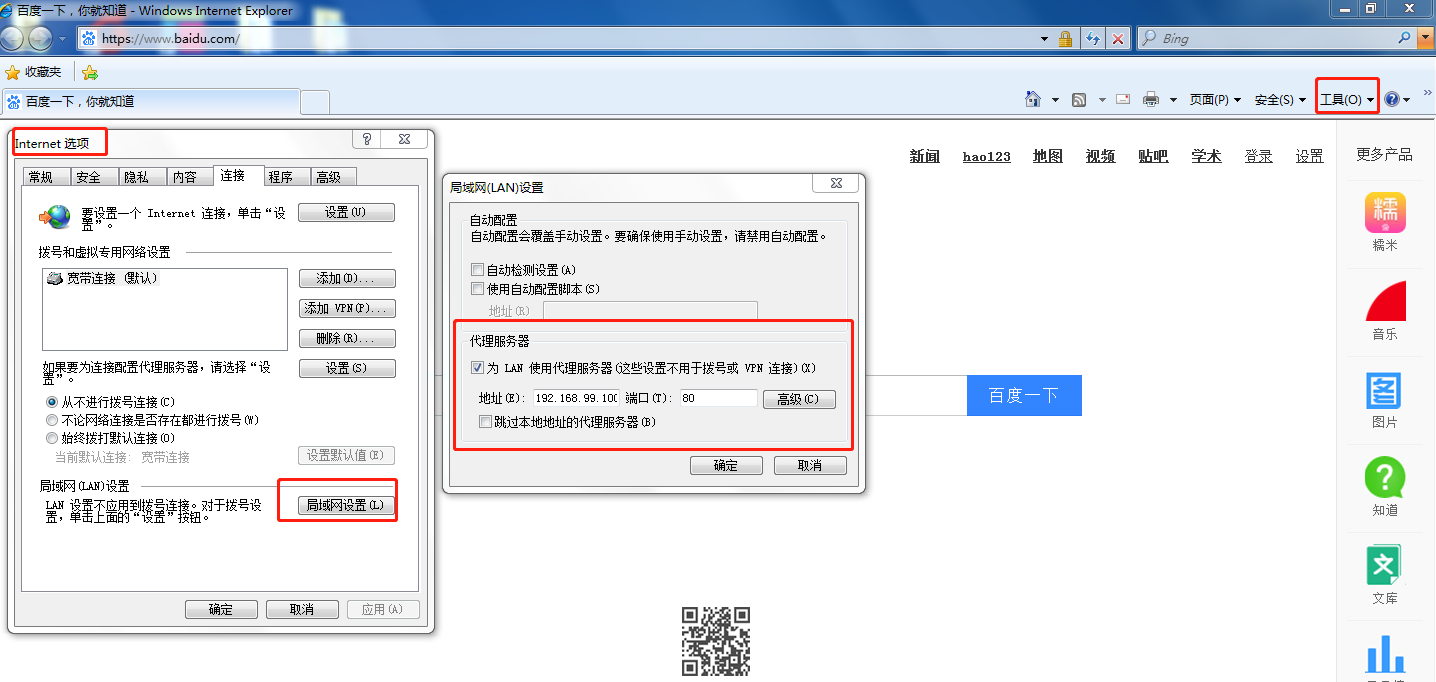Switch to the 高级 tab in Internet 选项
Viewport: 1436px width, 682px height.
[333, 176]
